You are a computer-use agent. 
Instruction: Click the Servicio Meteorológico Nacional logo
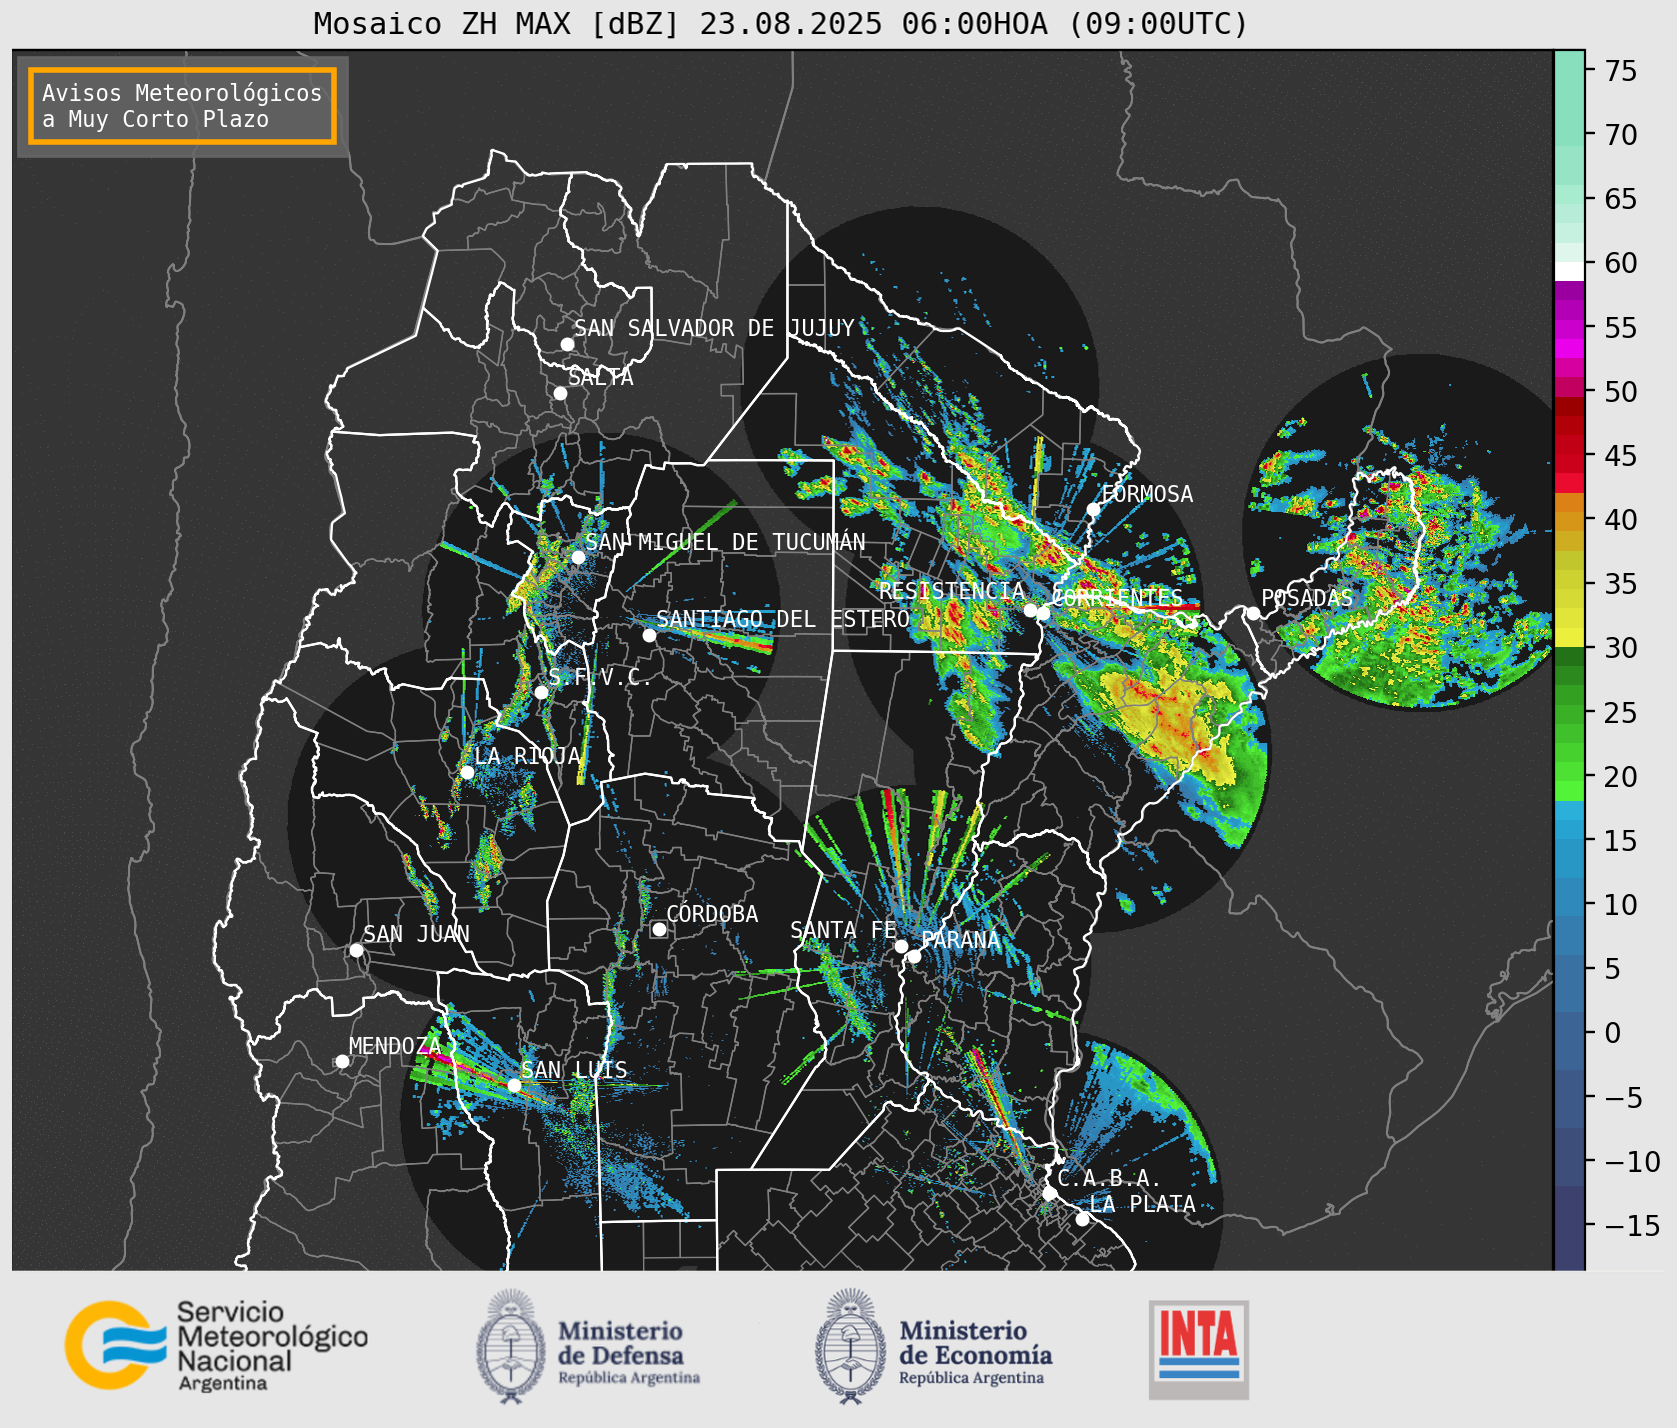coord(217,1346)
